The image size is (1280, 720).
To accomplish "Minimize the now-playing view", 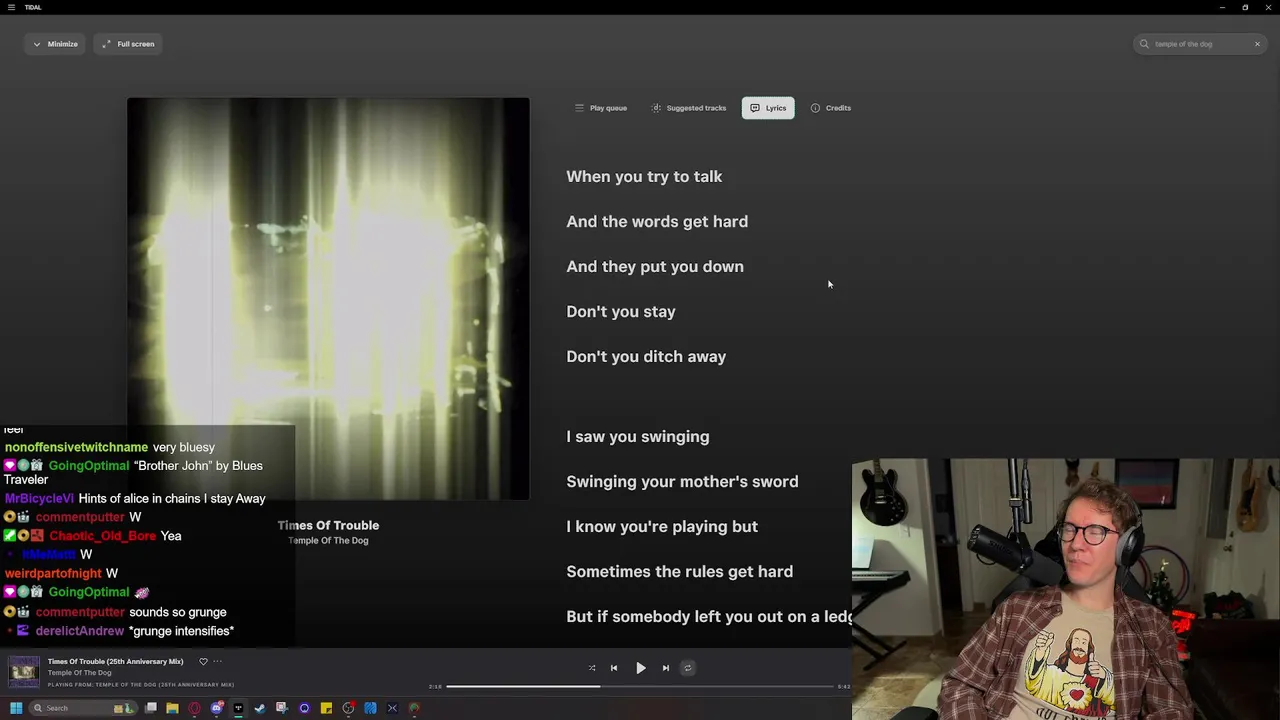I will tap(55, 44).
